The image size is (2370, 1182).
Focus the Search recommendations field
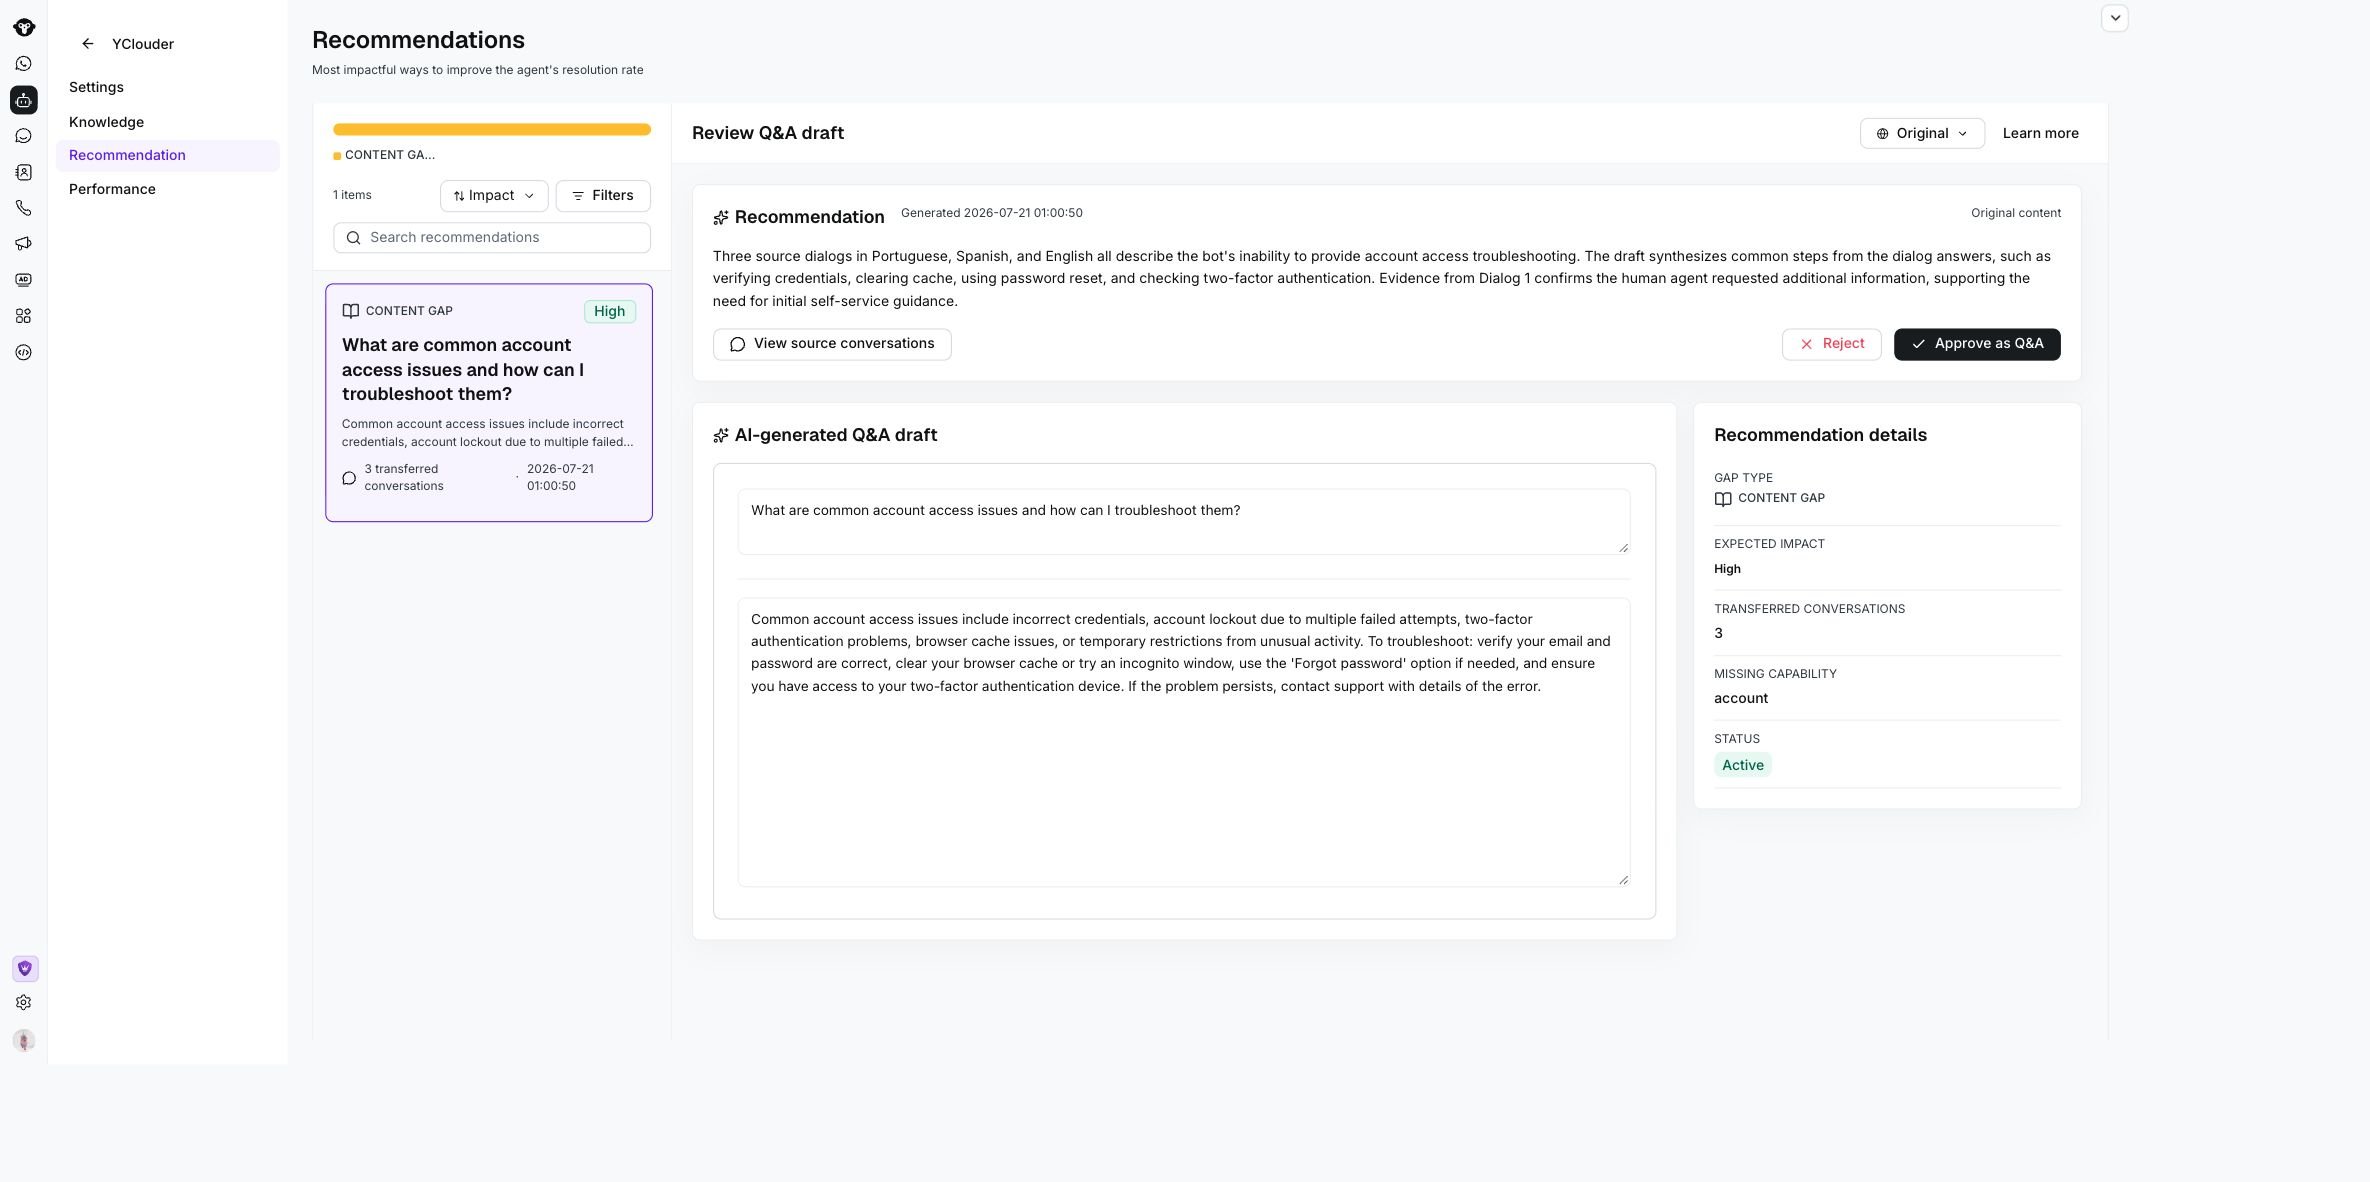pos(492,238)
